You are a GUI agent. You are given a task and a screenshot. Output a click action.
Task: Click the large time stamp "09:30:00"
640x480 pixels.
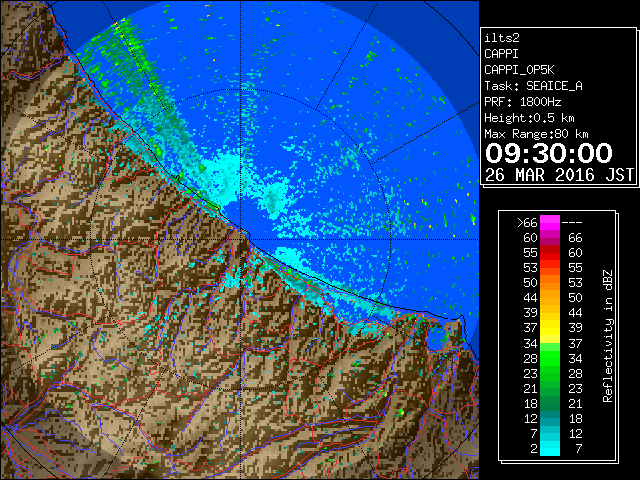[549, 153]
